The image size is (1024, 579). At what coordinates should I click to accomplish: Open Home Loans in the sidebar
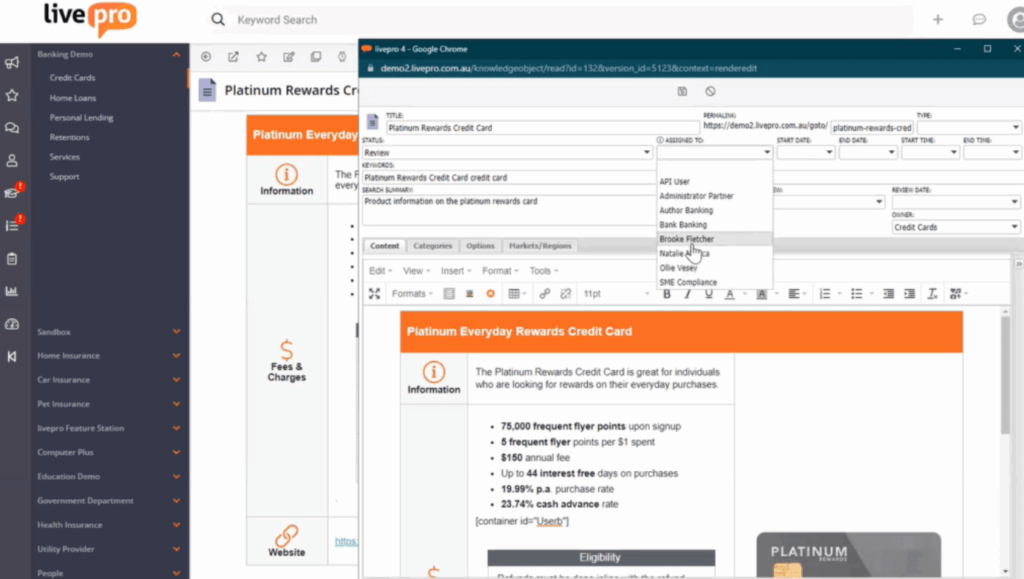pos(71,97)
